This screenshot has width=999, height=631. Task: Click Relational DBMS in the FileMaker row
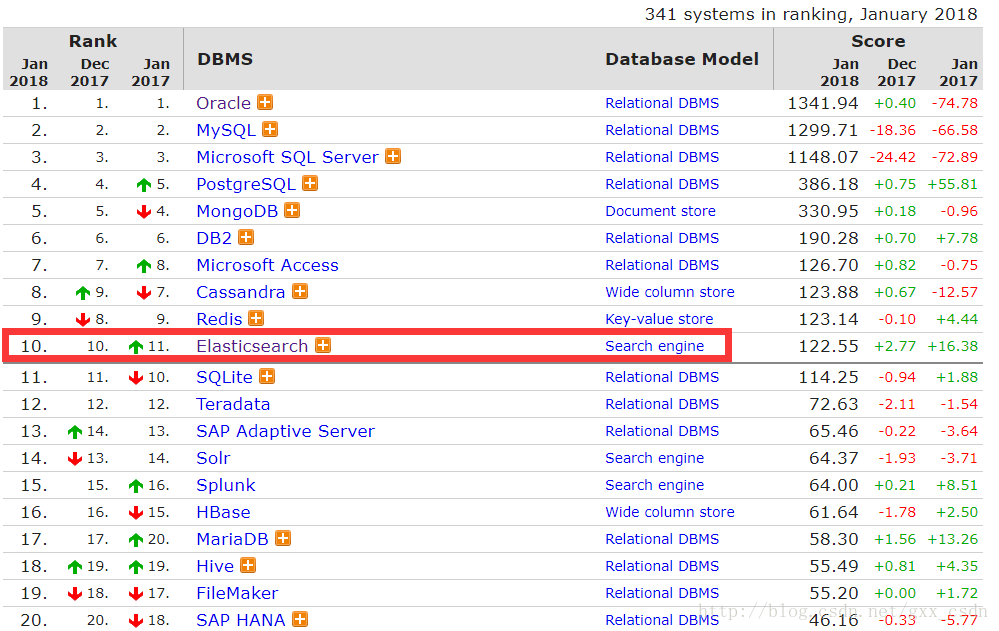662,593
